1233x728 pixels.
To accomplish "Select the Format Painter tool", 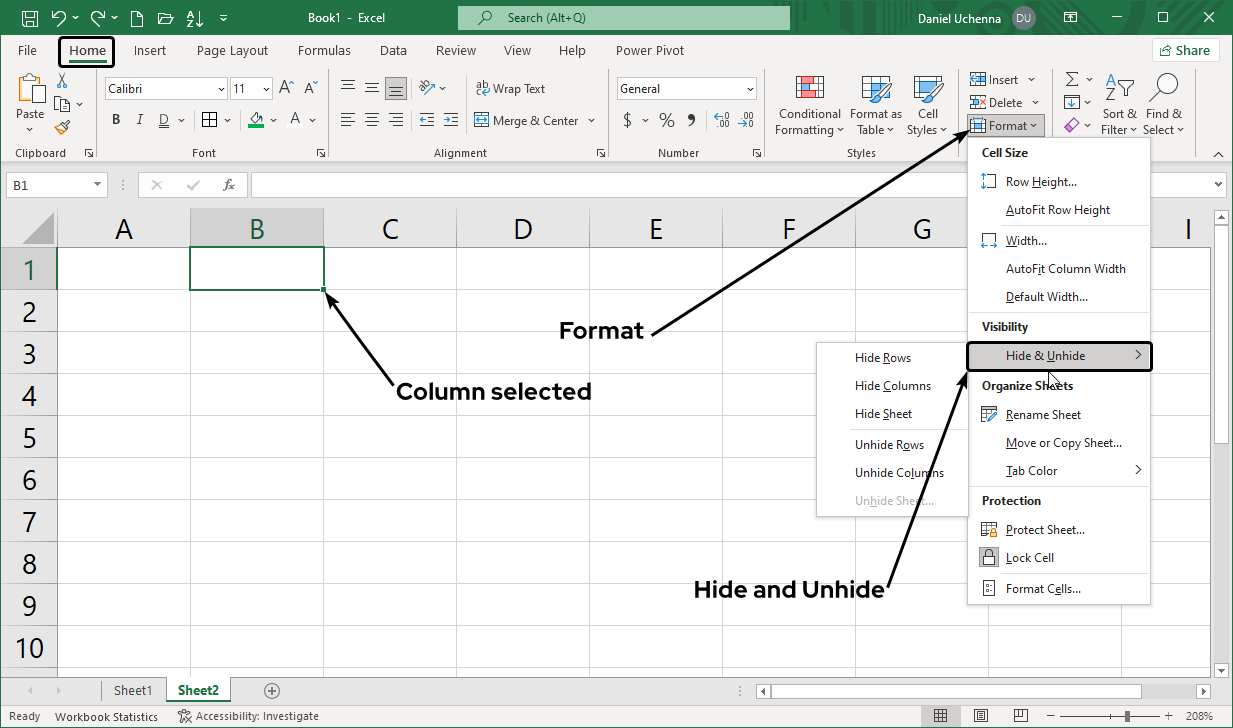I will tap(63, 125).
